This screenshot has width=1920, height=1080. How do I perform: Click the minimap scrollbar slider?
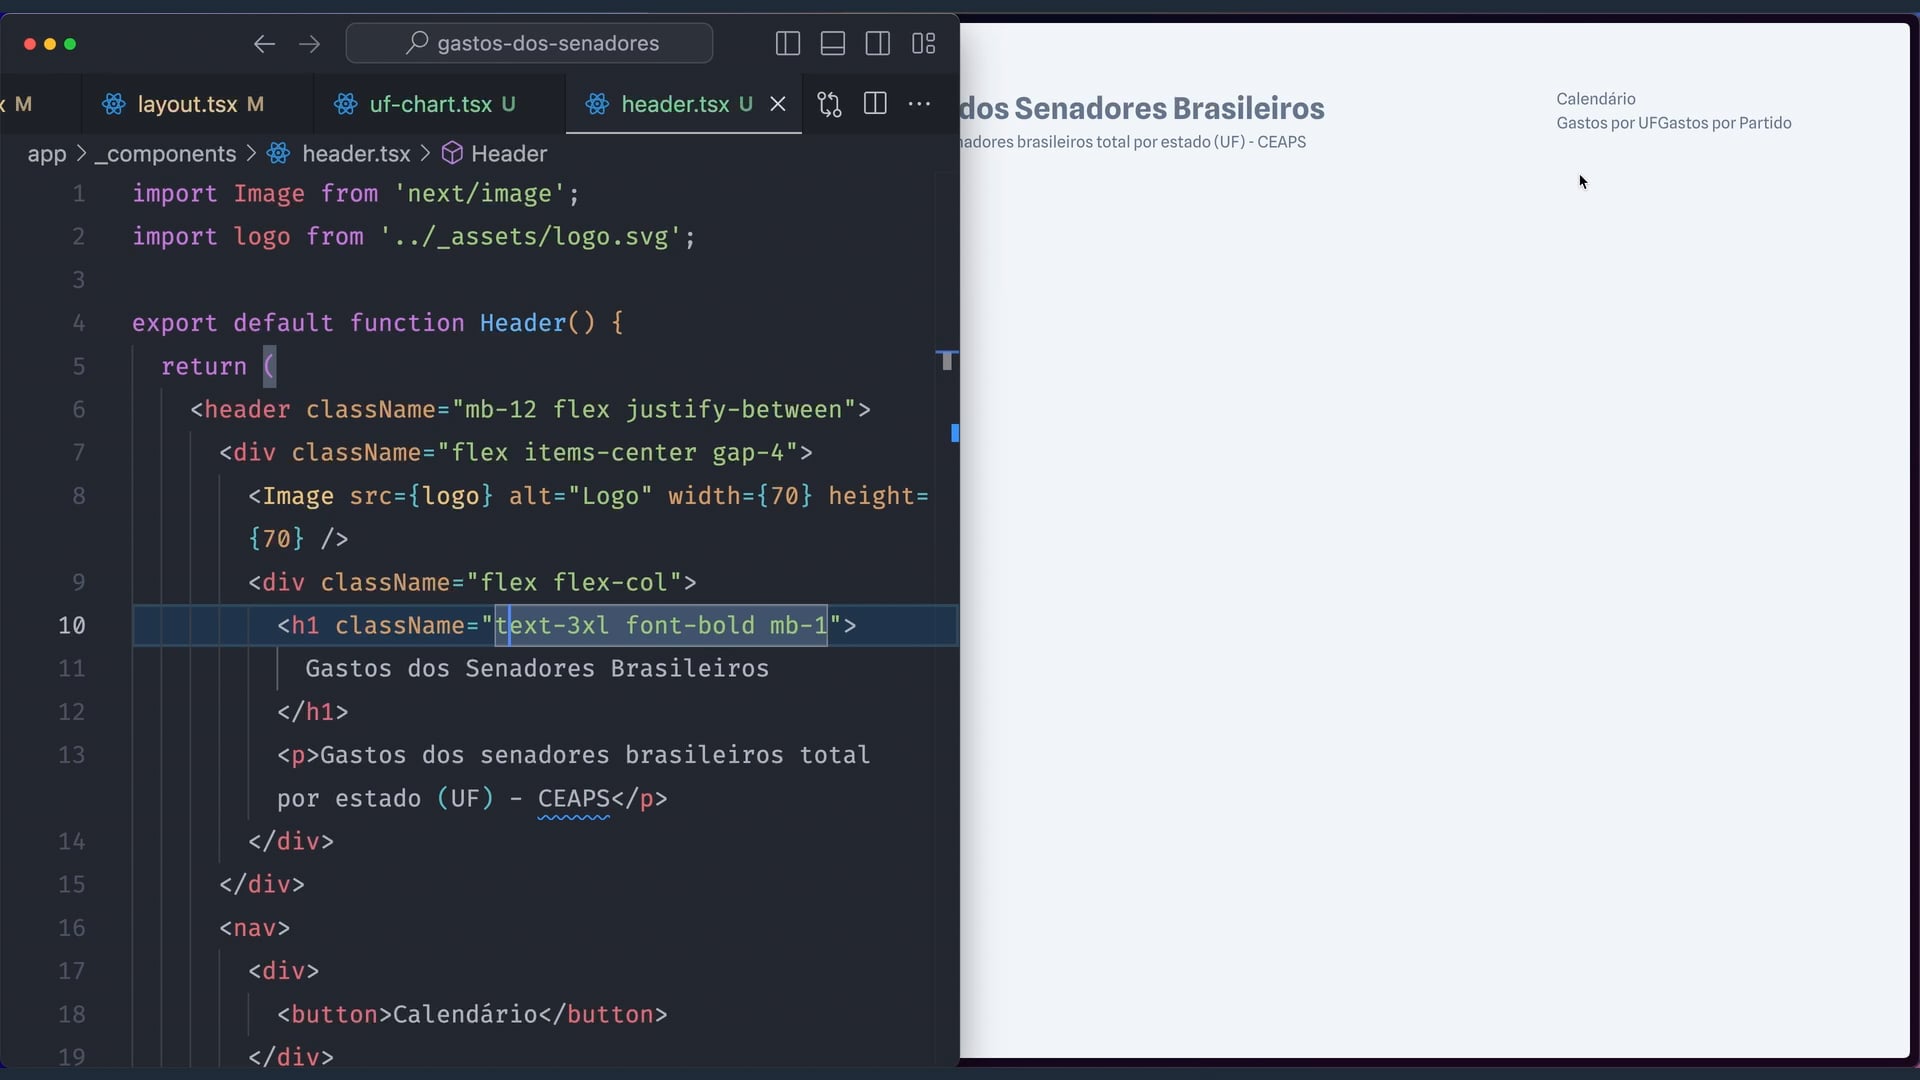pos(947,361)
